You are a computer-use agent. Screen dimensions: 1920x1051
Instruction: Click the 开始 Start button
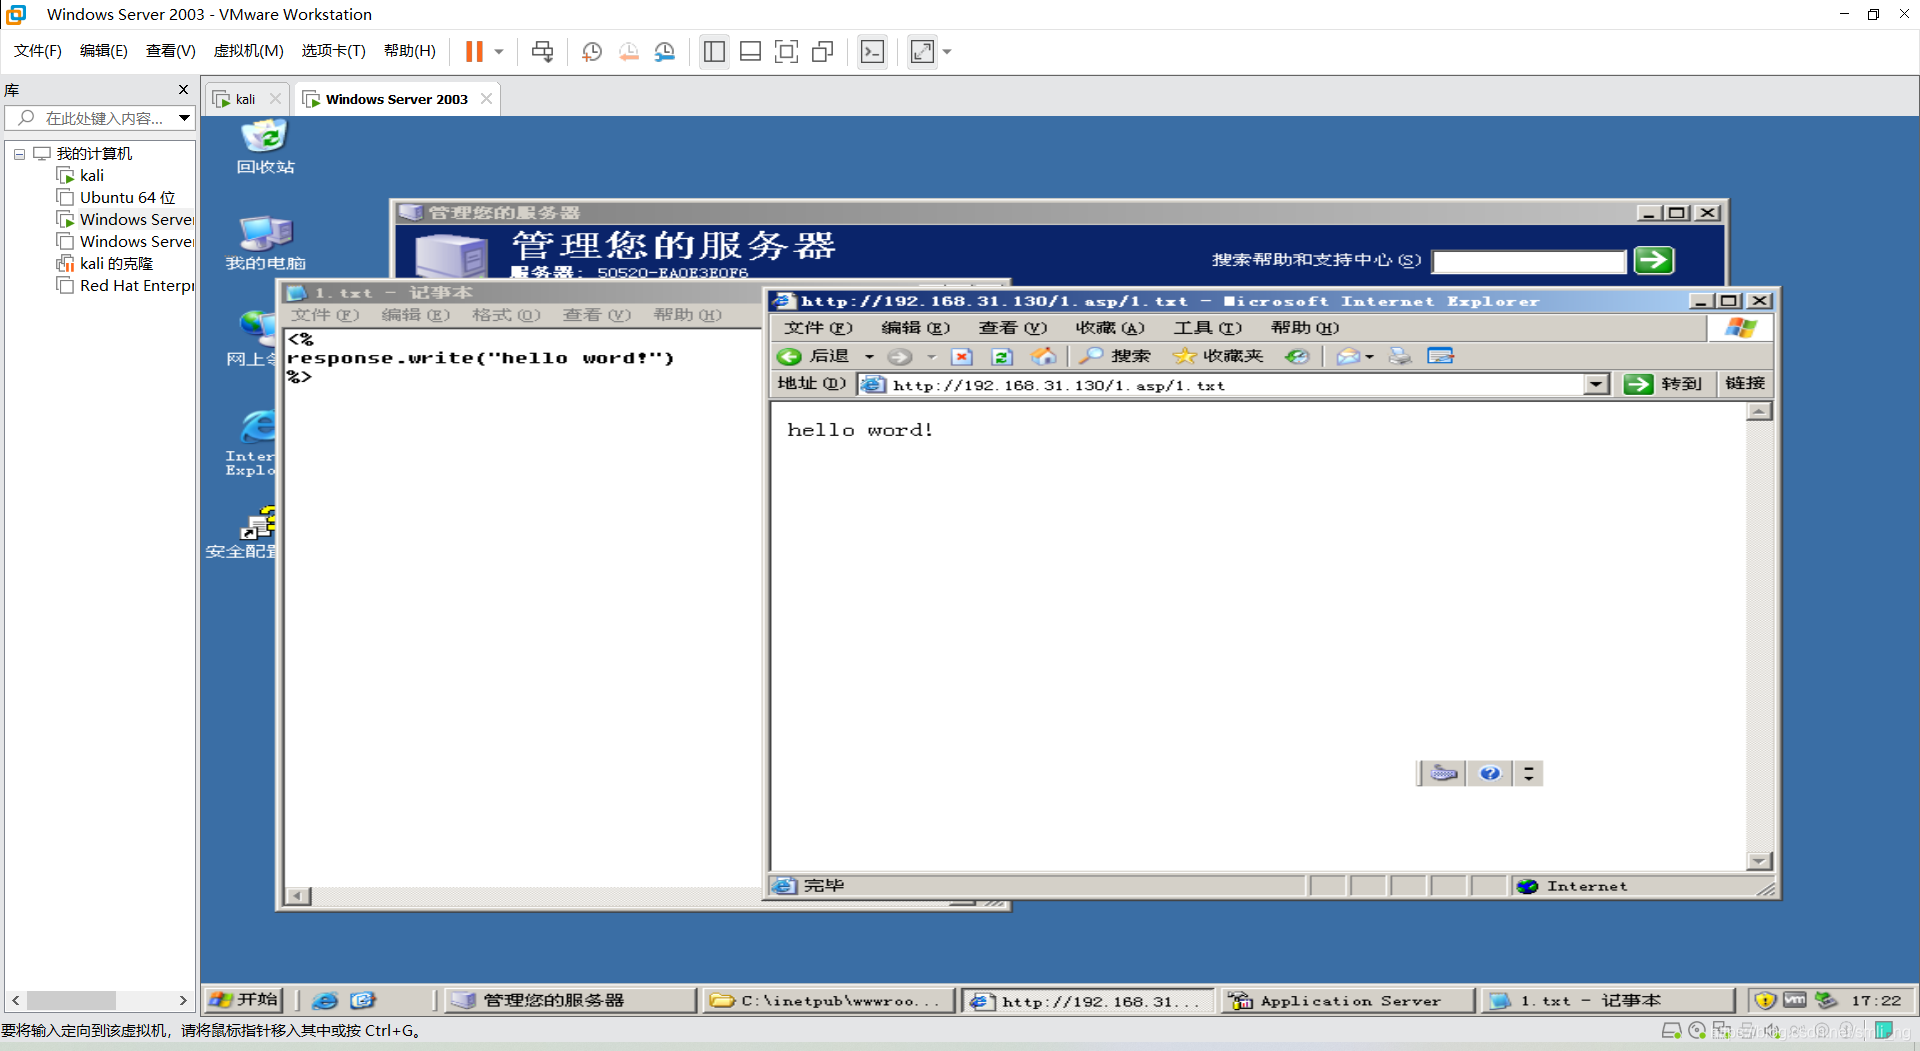click(x=244, y=1000)
